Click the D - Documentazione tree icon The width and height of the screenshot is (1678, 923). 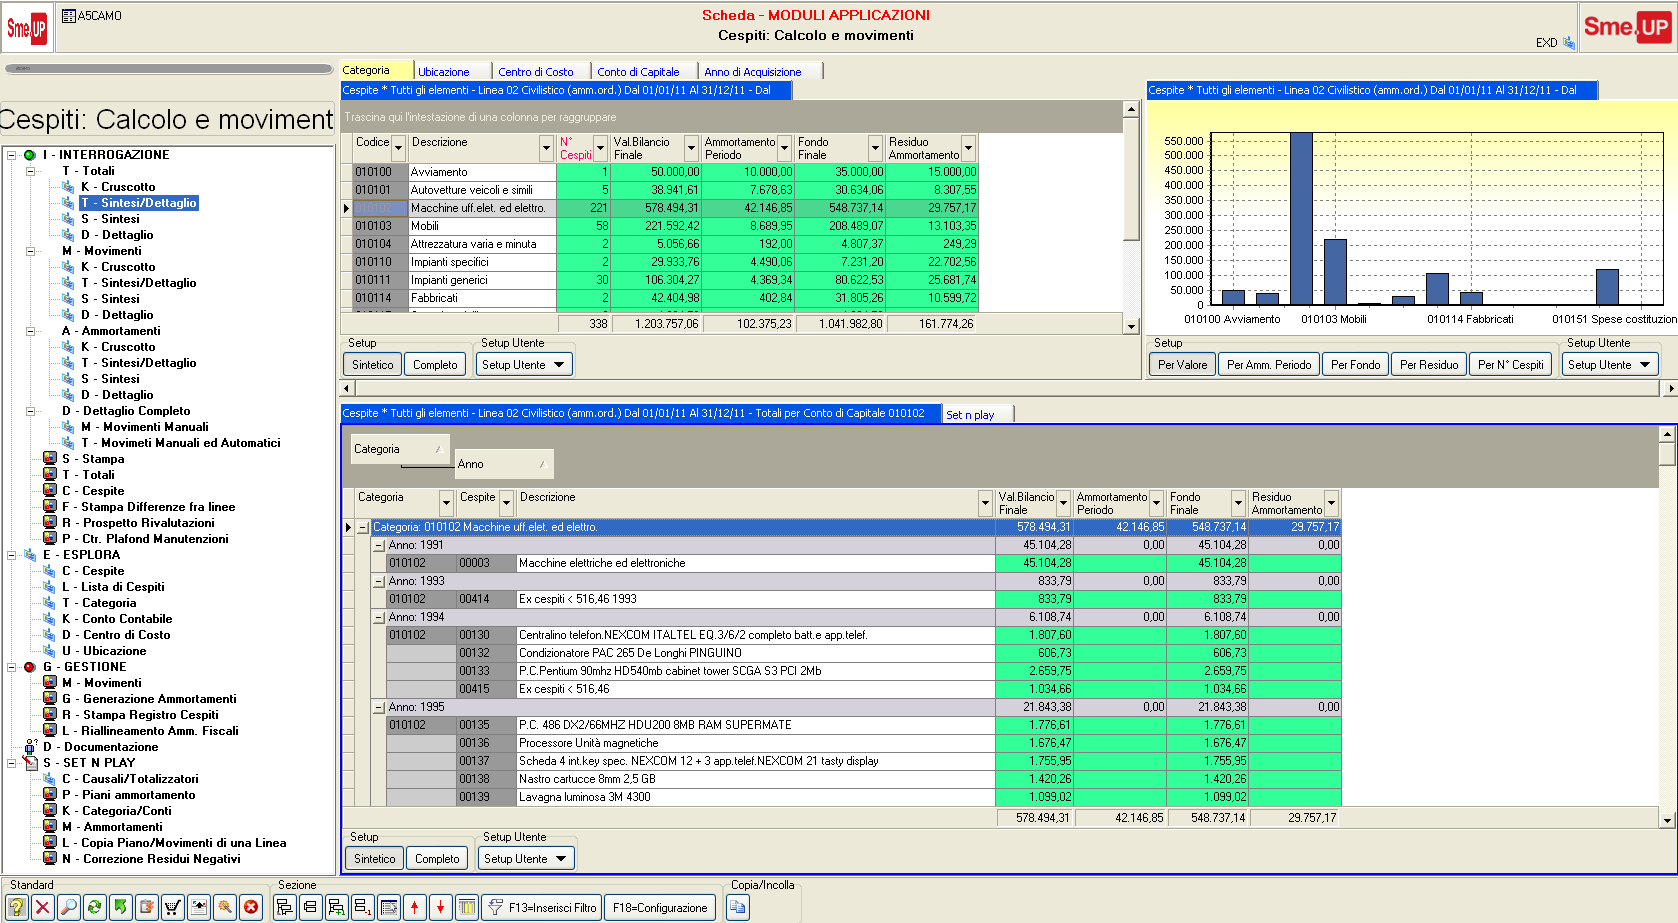(x=30, y=747)
